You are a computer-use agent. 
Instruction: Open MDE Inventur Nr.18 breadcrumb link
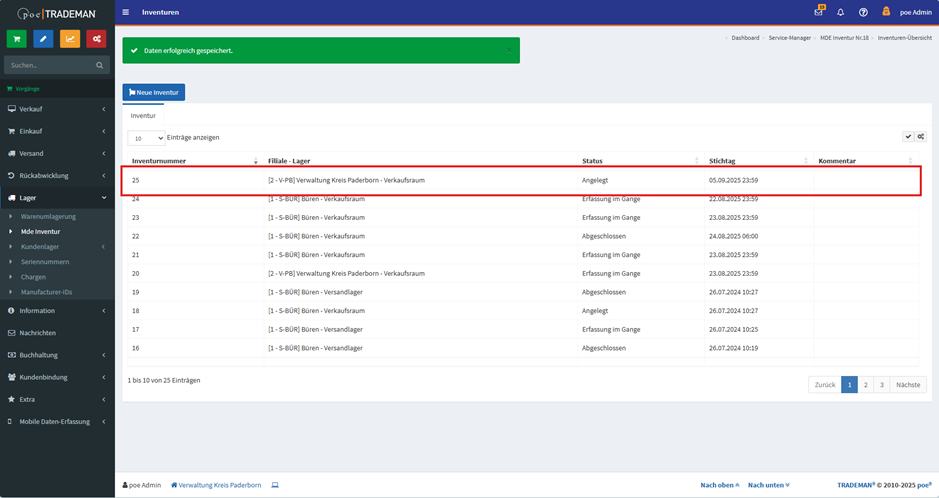click(844, 38)
